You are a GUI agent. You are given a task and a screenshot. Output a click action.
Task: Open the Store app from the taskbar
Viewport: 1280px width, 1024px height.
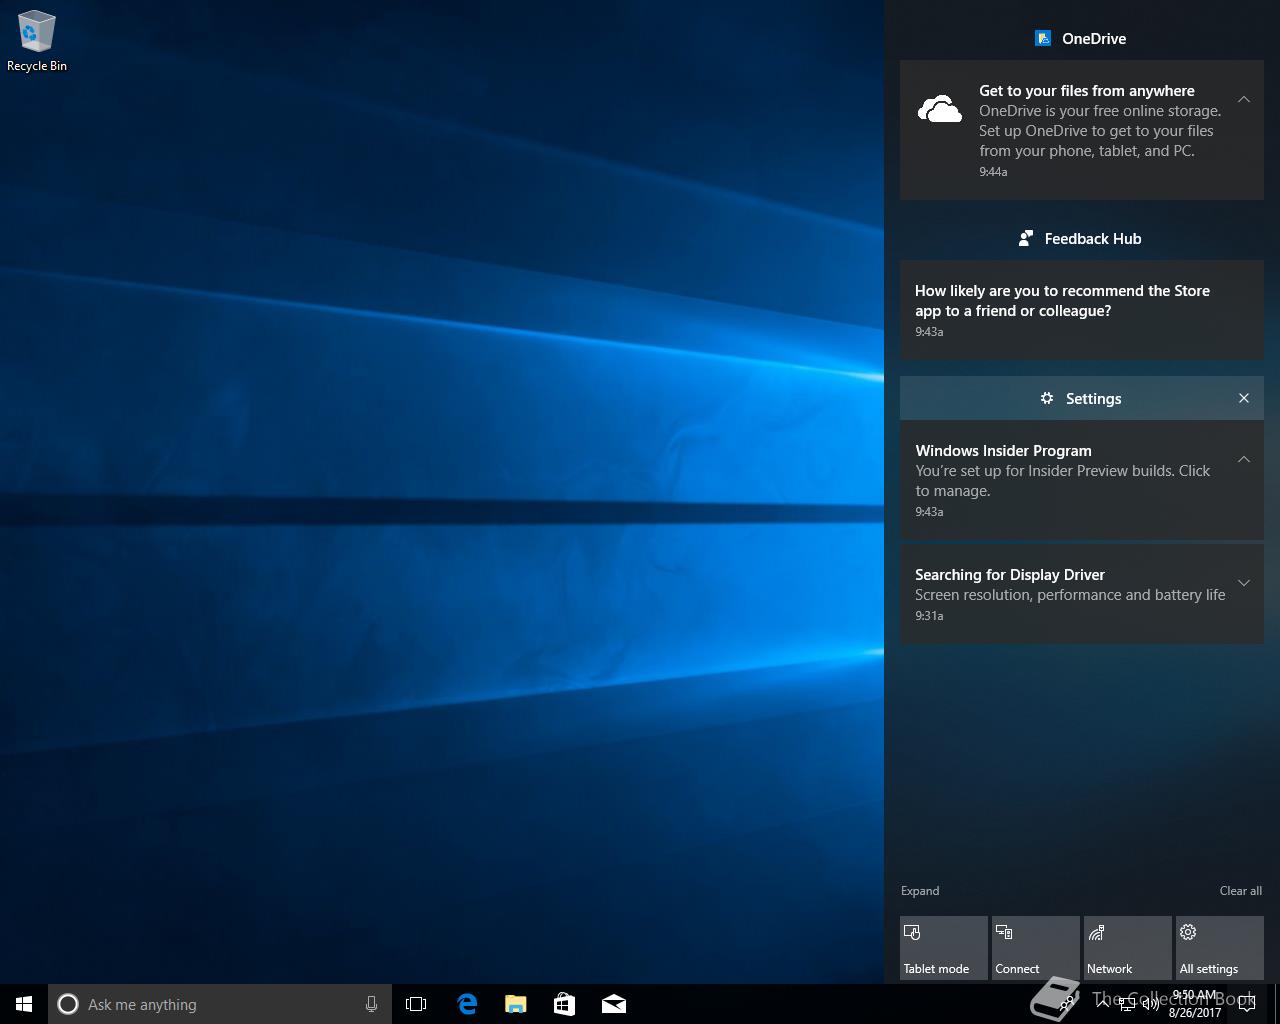(564, 1004)
